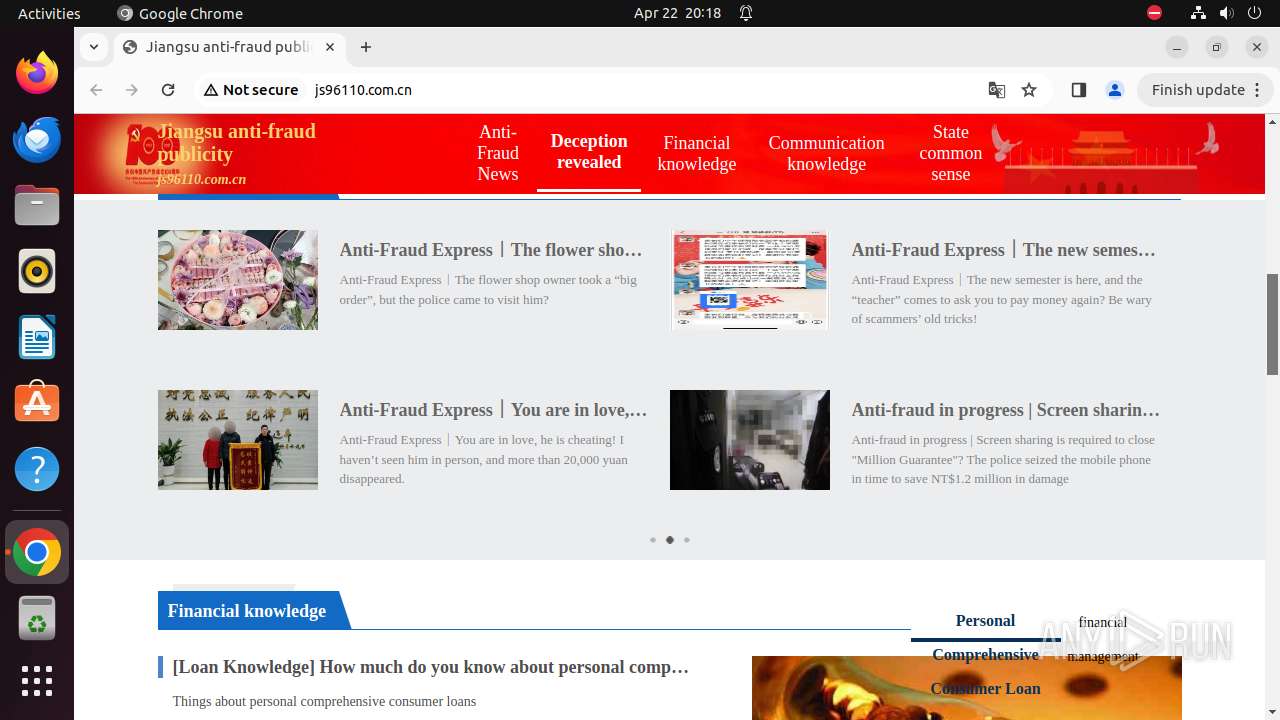The width and height of the screenshot is (1280, 720).
Task: Open Rhythmbox music player icon
Action: pyautogui.click(x=37, y=271)
